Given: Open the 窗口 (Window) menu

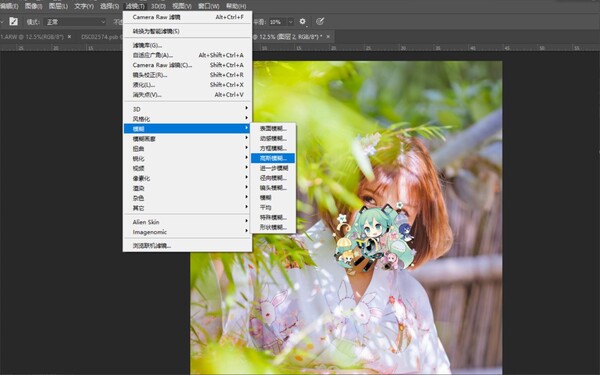Looking at the screenshot, I should click(x=209, y=6).
